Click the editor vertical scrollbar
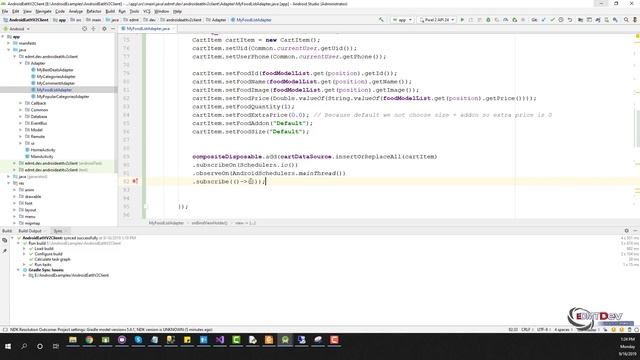Image resolution: width=640 pixels, height=360 pixels. click(637, 130)
